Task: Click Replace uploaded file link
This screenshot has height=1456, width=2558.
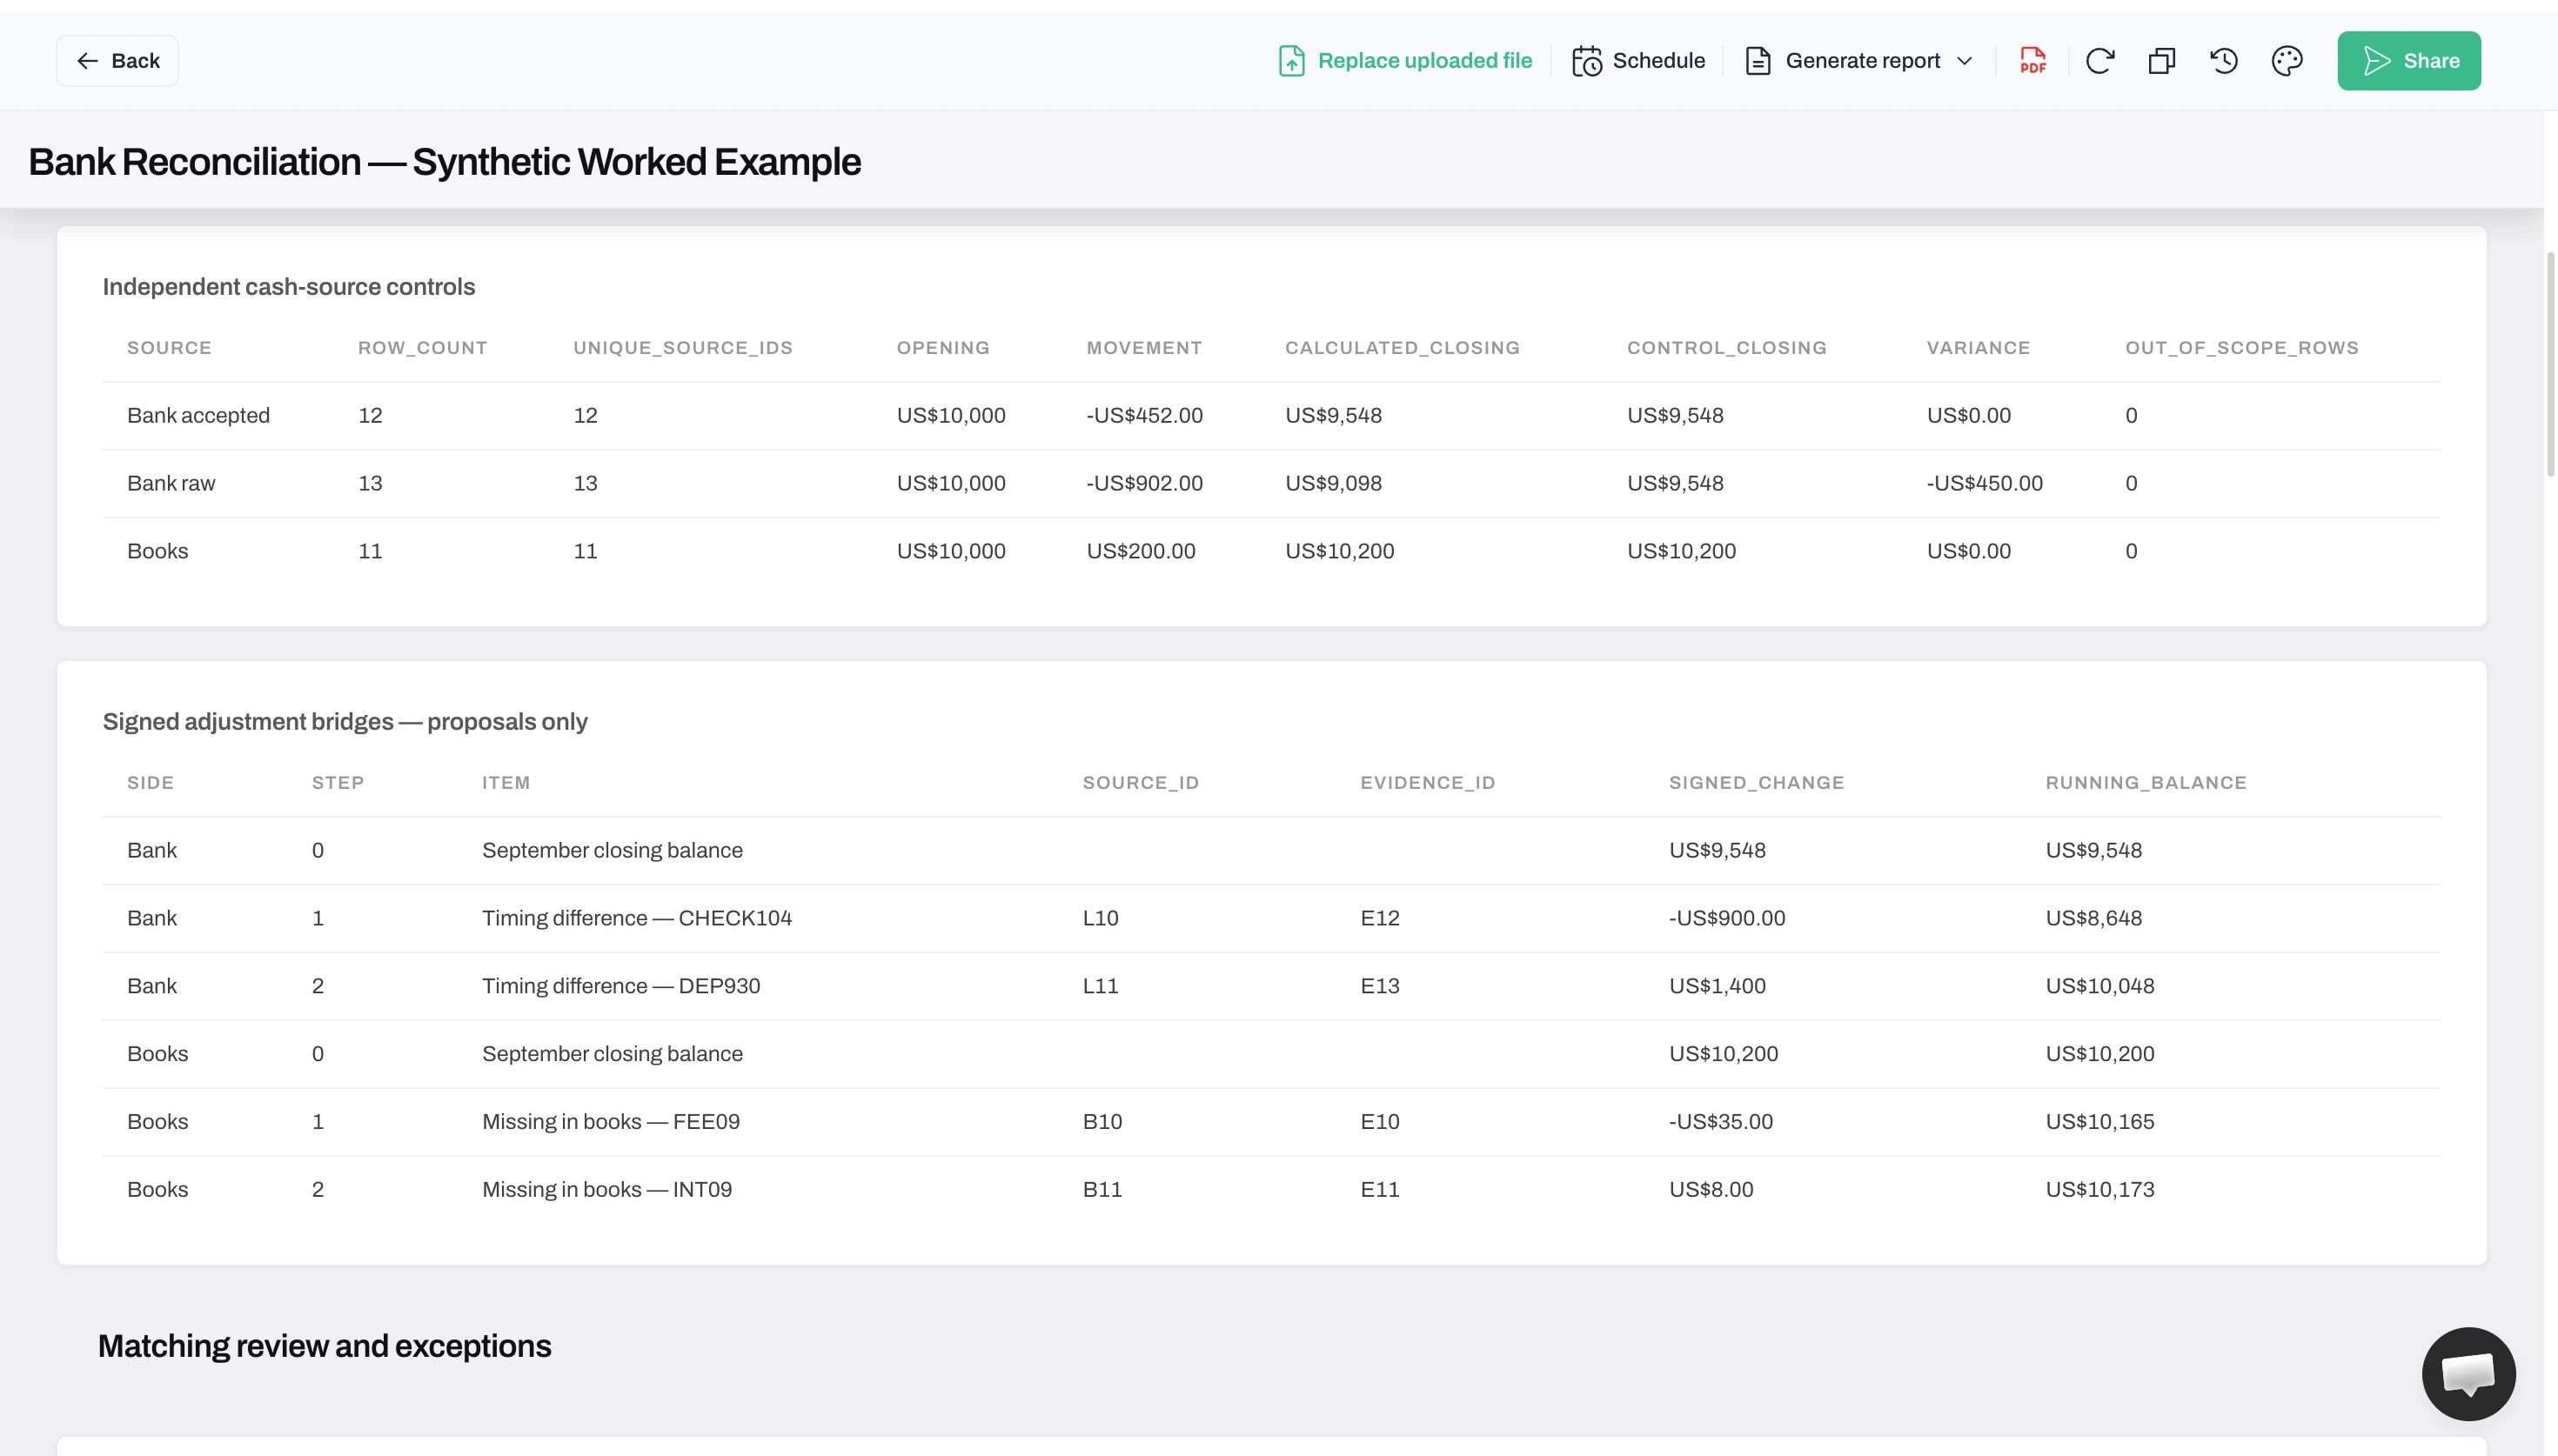Action: pos(1405,61)
